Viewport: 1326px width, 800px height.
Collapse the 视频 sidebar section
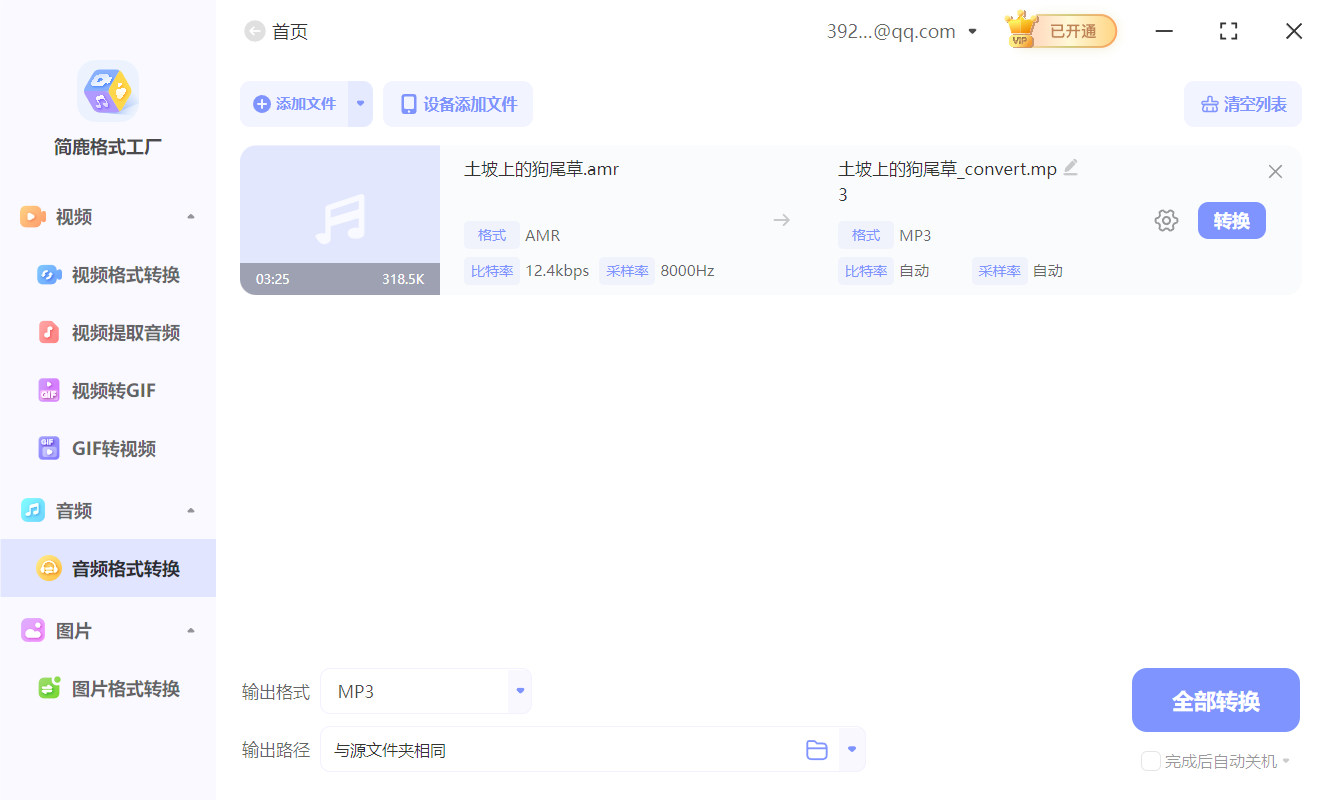[190, 214]
